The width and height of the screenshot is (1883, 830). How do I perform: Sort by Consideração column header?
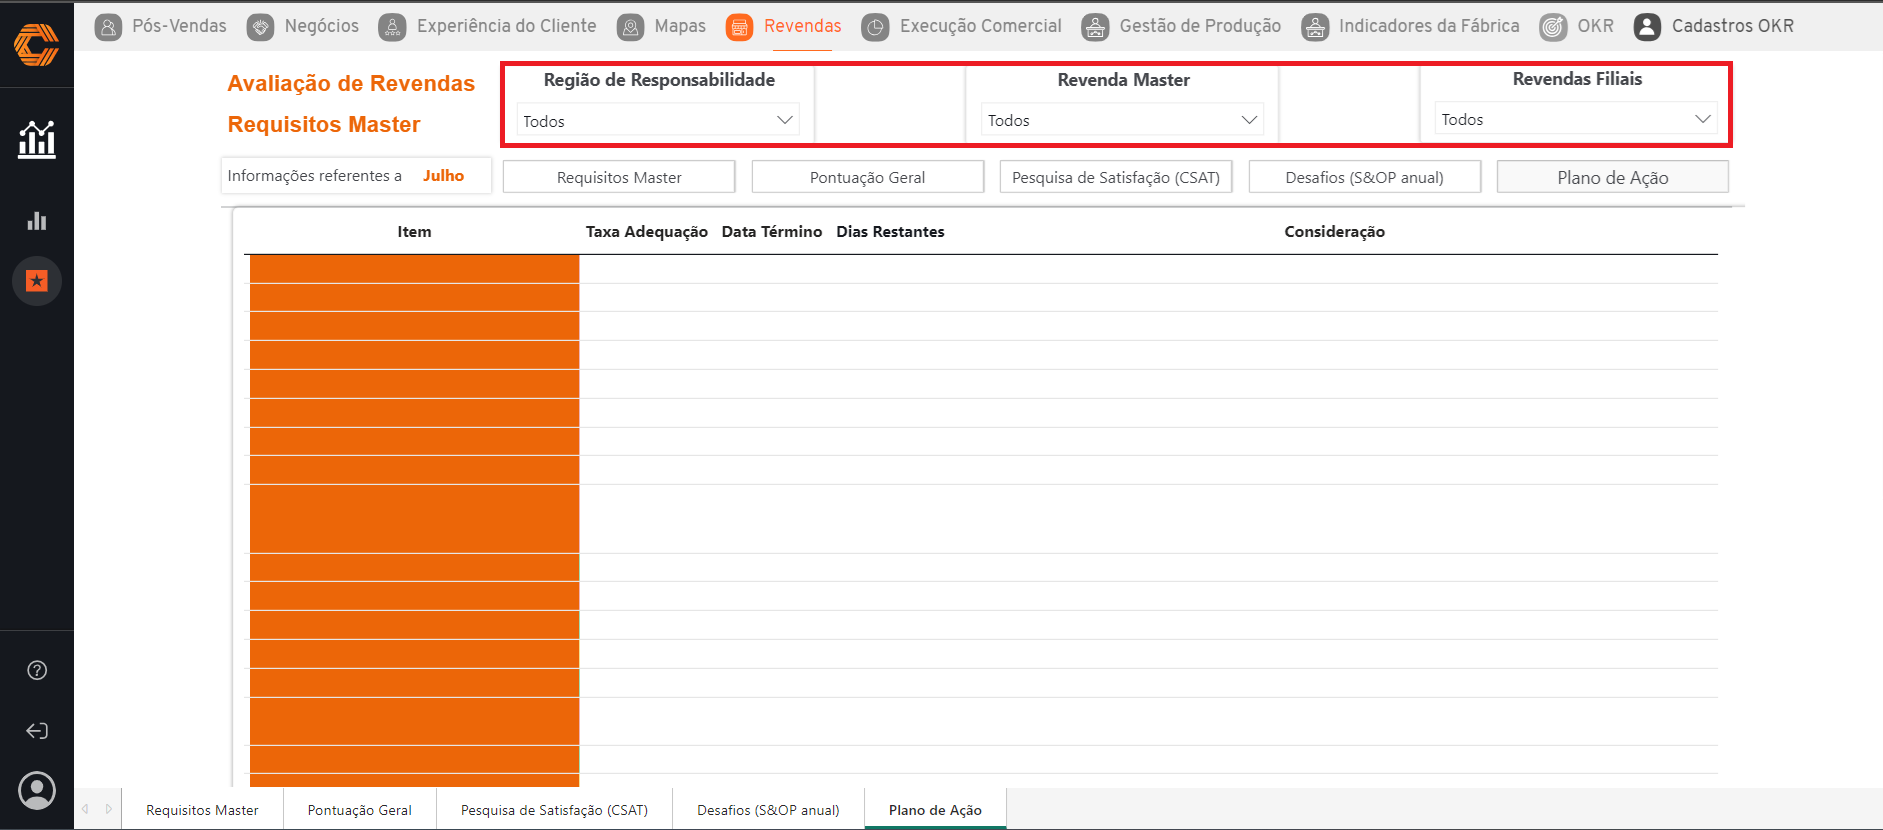point(1335,232)
